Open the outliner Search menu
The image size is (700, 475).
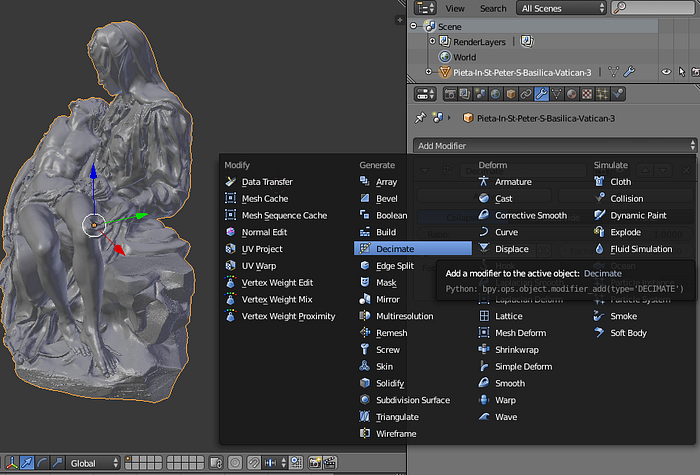click(493, 8)
